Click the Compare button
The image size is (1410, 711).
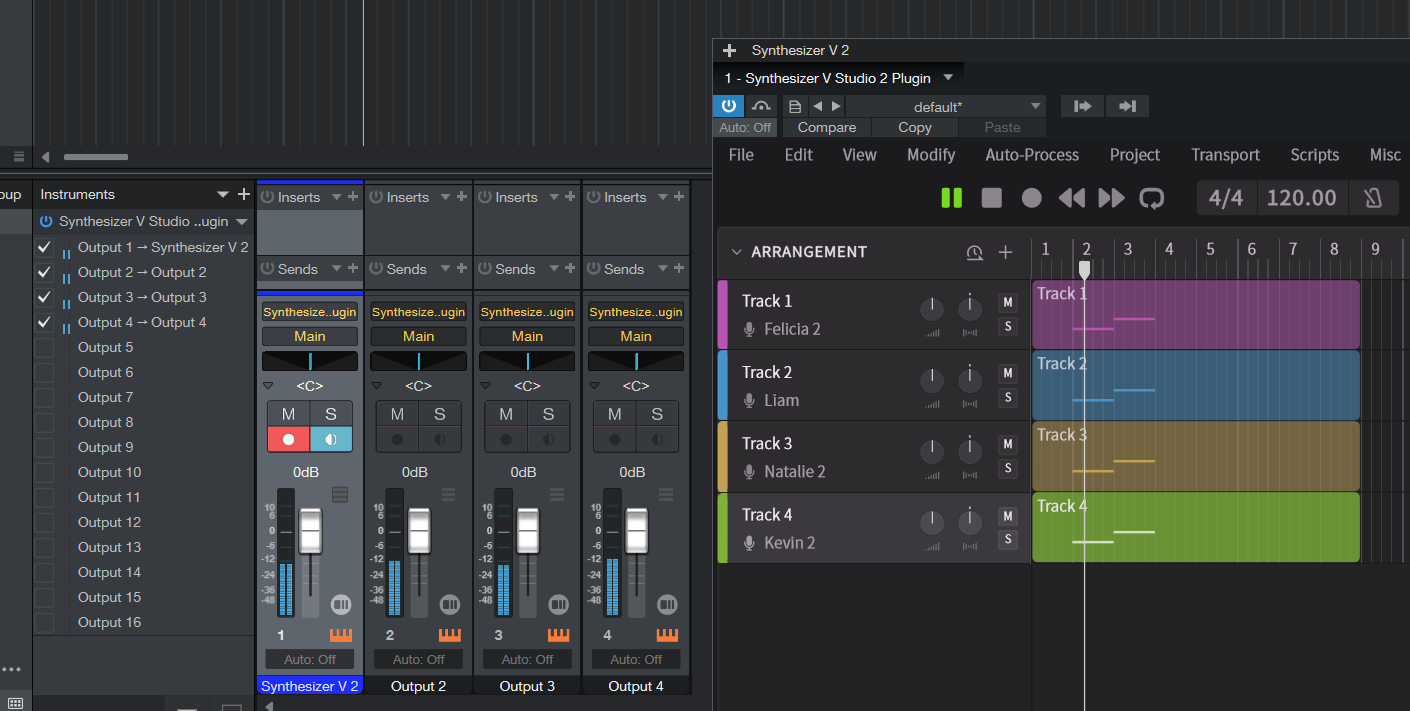[x=827, y=127]
